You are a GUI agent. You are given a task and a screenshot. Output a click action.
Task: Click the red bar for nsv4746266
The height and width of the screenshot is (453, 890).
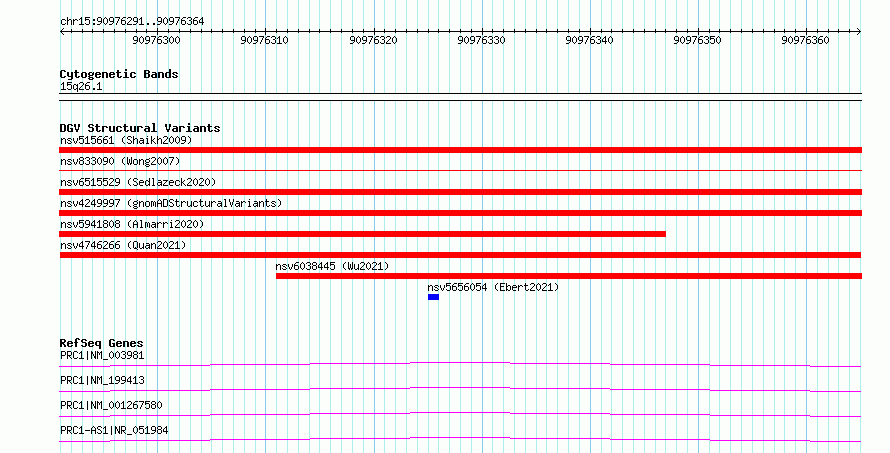click(x=460, y=255)
